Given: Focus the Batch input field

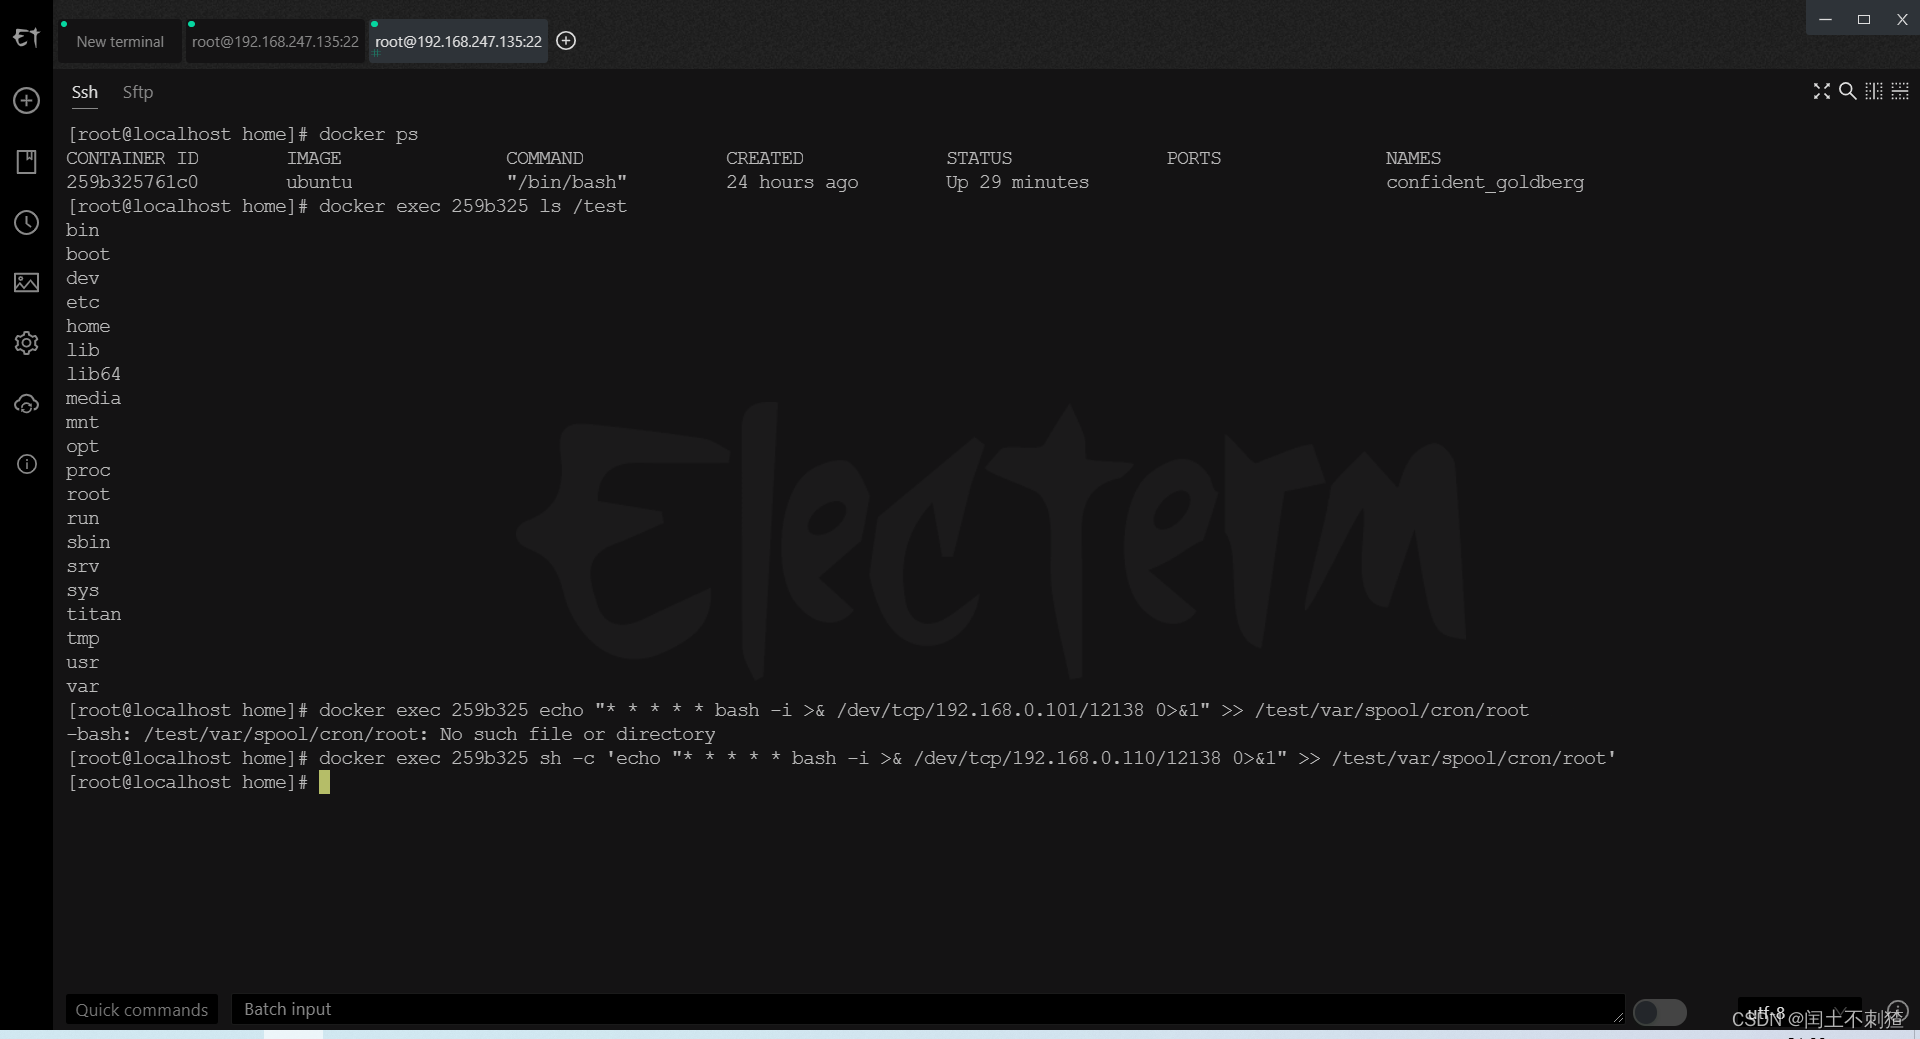Looking at the screenshot, I should [927, 1009].
